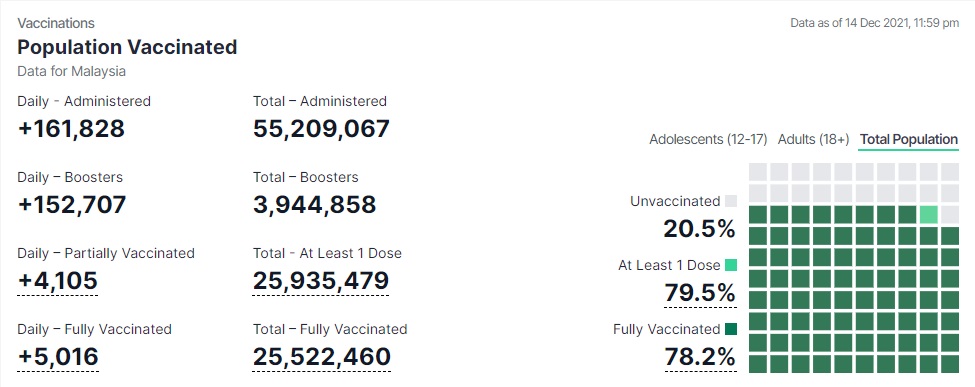Screen dimensions: 975x387
Task: Click the Population Vaccinated heading
Action: 127,47
